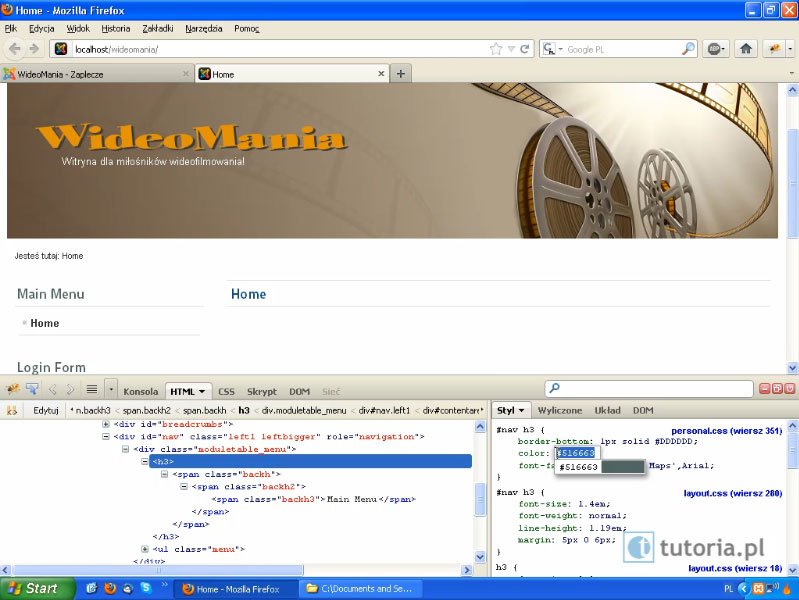Screen dimensions: 799x600
Task: Open the Styl panel dropdown menu
Action: tap(508, 410)
